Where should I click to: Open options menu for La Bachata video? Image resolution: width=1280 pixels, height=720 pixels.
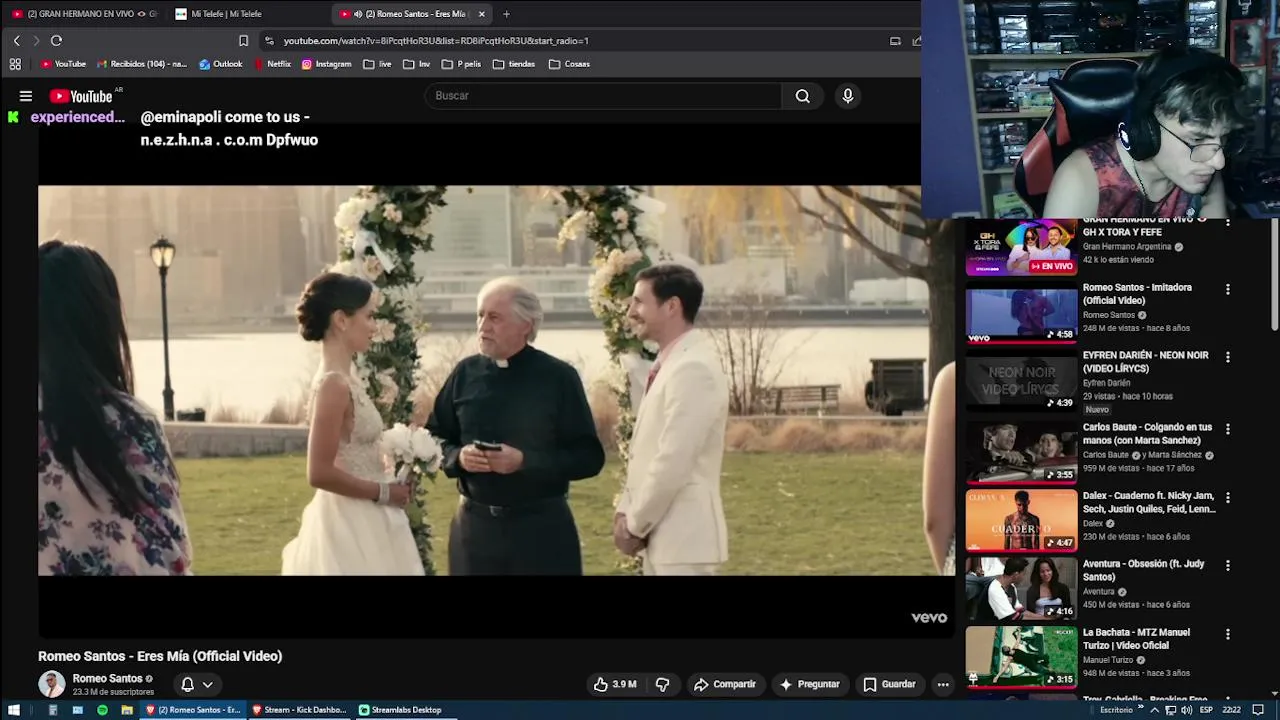tap(1228, 634)
